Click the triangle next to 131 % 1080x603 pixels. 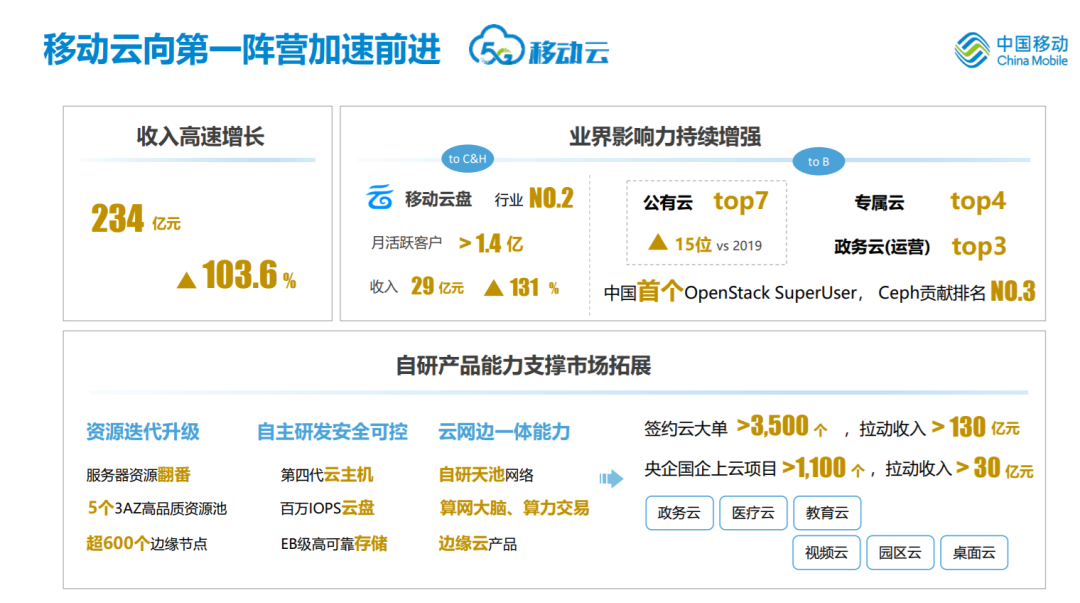[x=493, y=287]
